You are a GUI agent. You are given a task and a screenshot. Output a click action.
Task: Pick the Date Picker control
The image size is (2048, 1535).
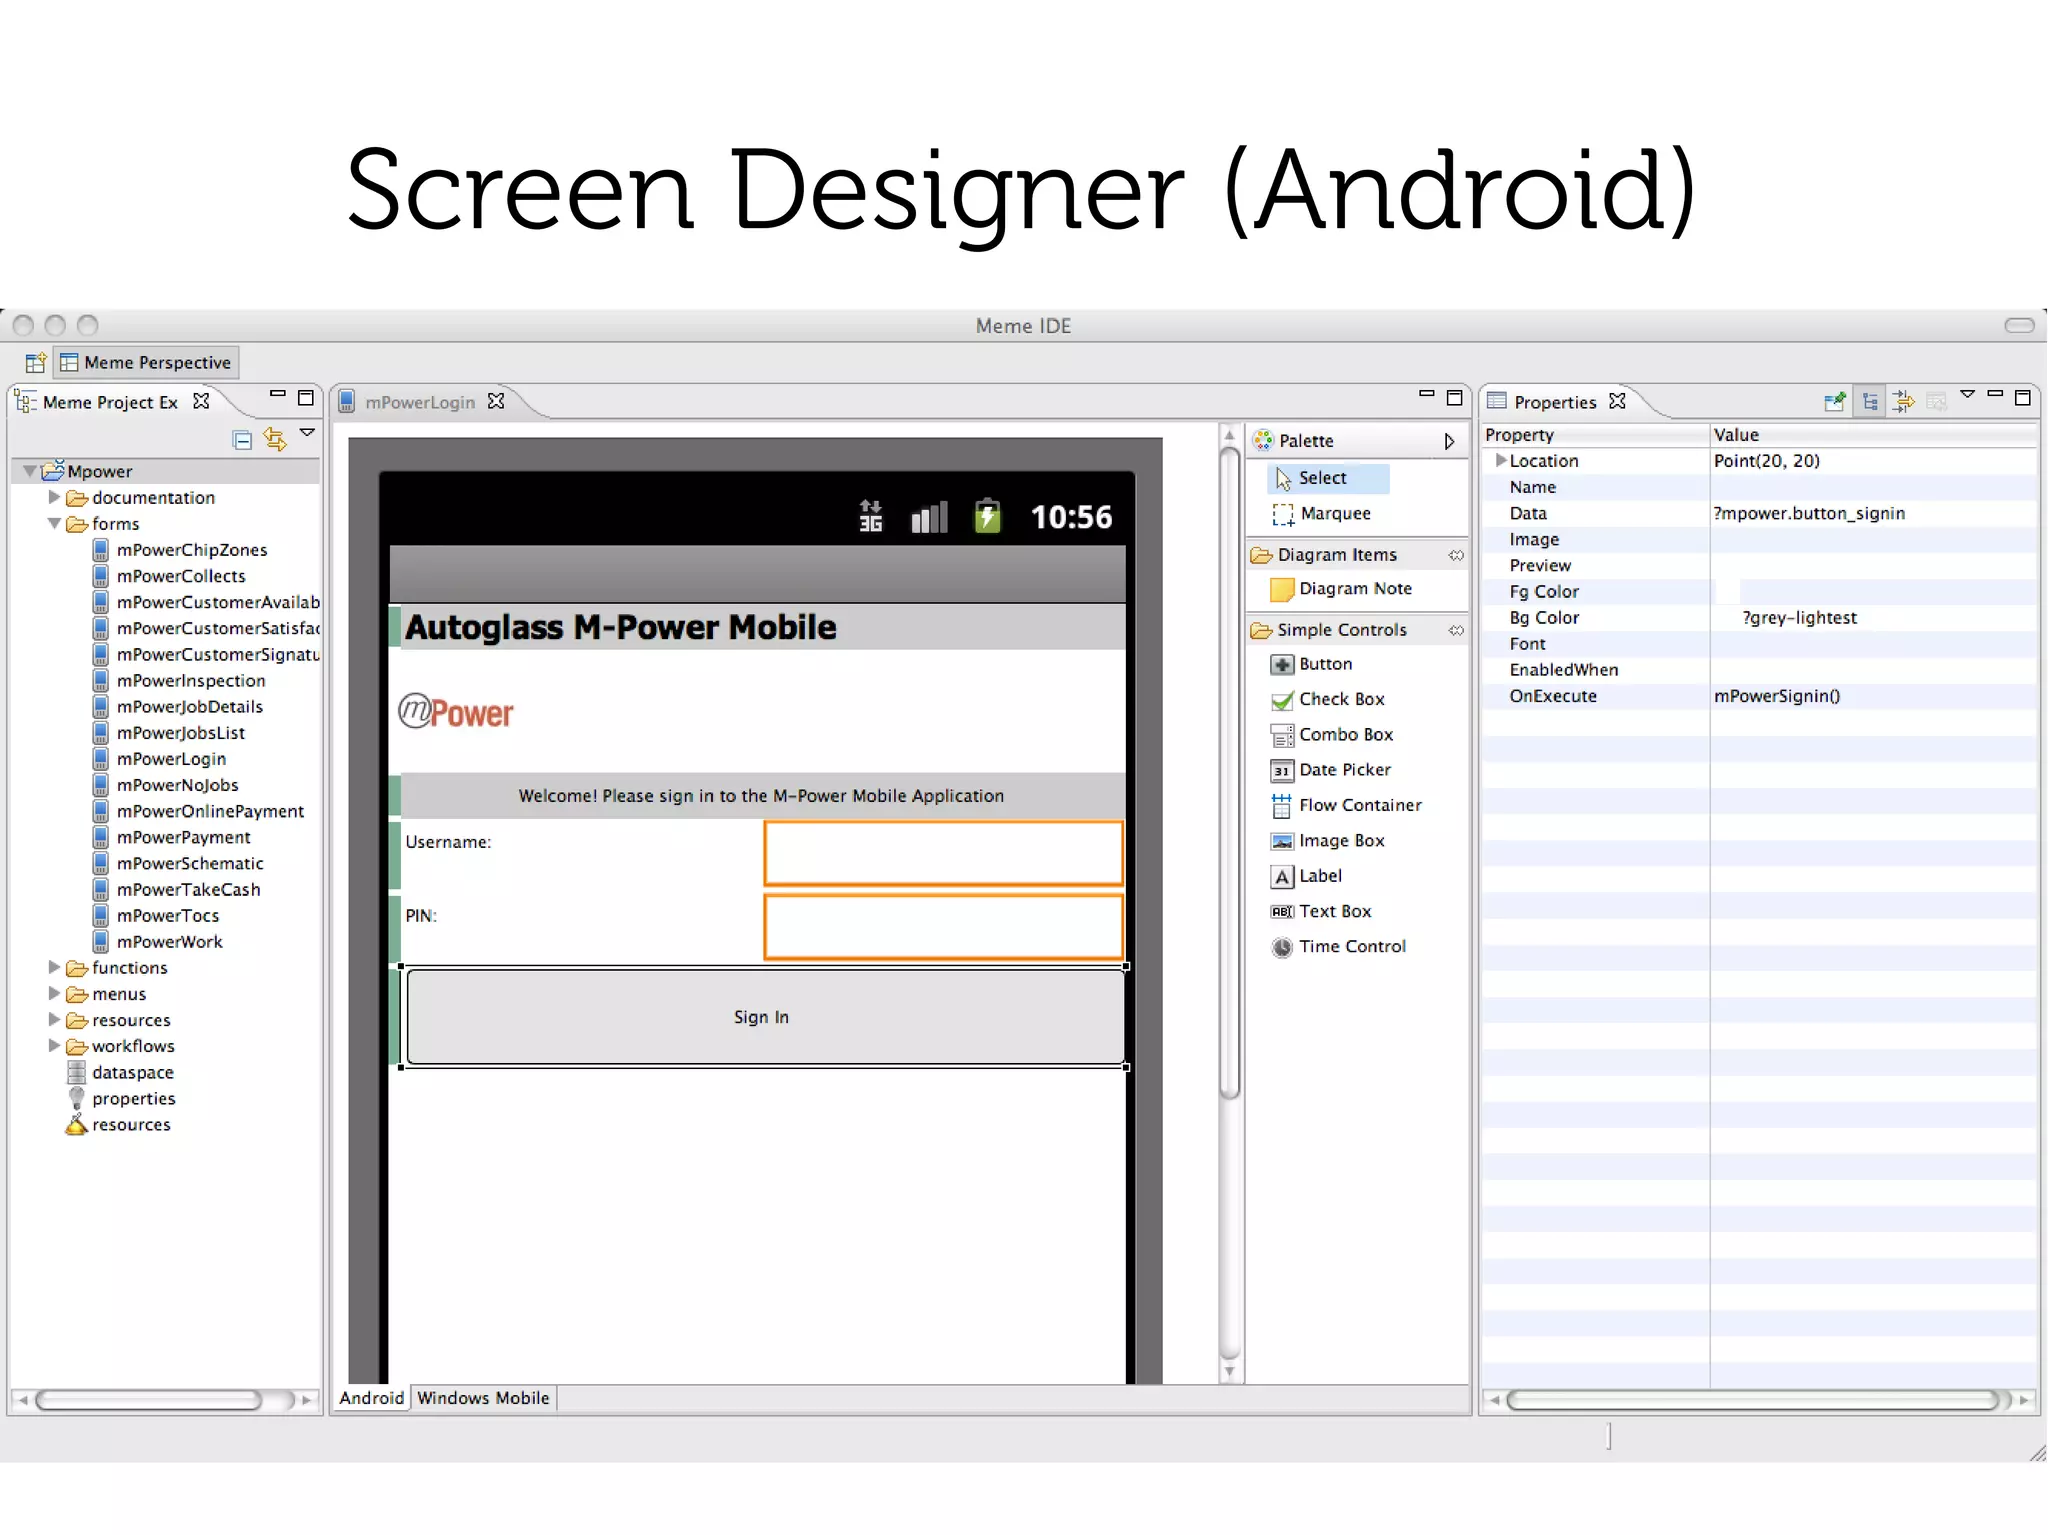[1330, 770]
